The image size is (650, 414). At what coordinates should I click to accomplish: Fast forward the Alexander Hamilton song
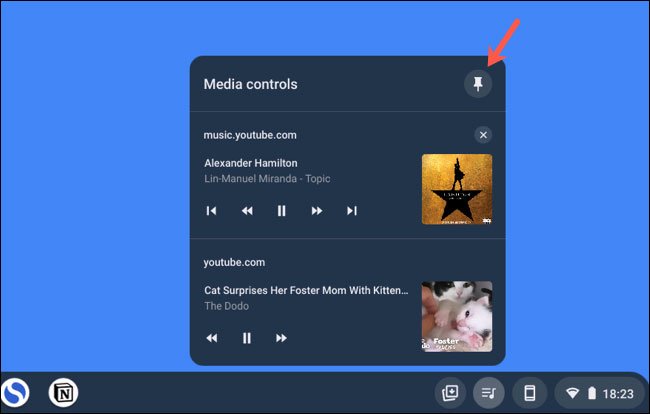point(317,211)
